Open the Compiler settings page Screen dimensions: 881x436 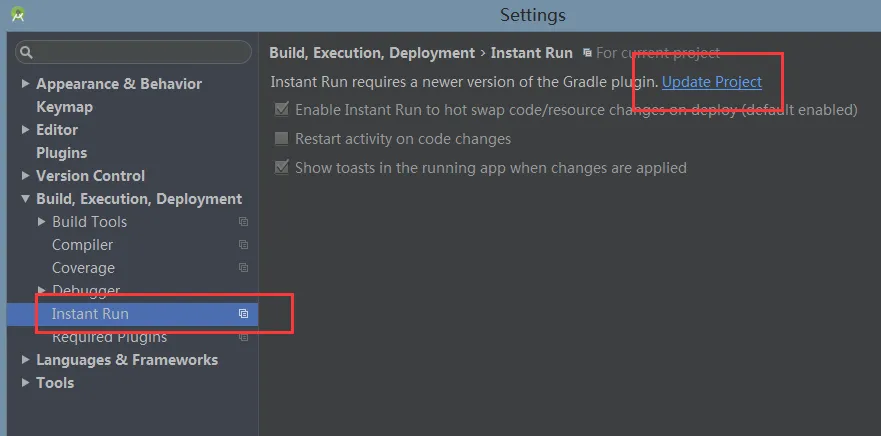[82, 245]
